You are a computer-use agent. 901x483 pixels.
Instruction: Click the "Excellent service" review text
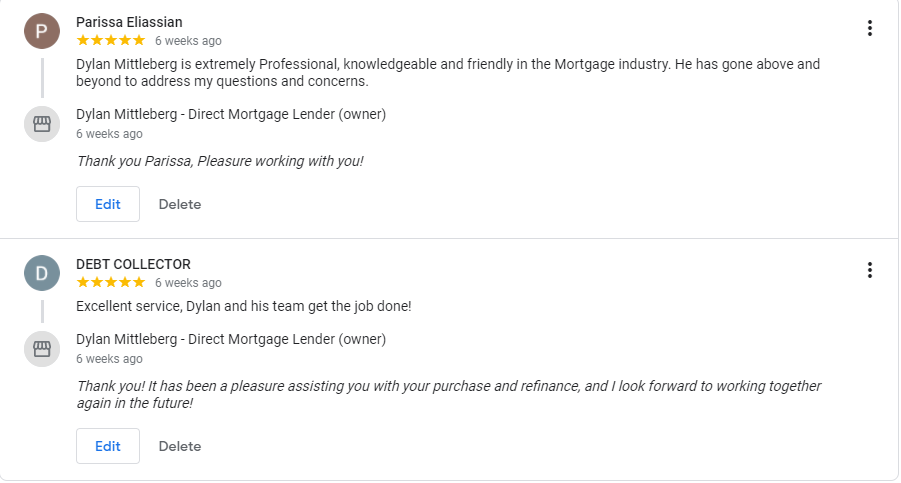[243, 306]
